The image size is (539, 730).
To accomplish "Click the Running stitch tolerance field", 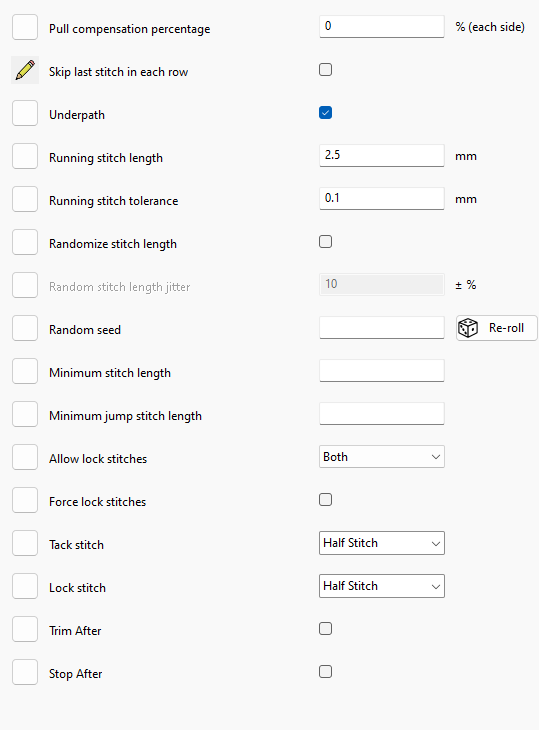I will 382,198.
